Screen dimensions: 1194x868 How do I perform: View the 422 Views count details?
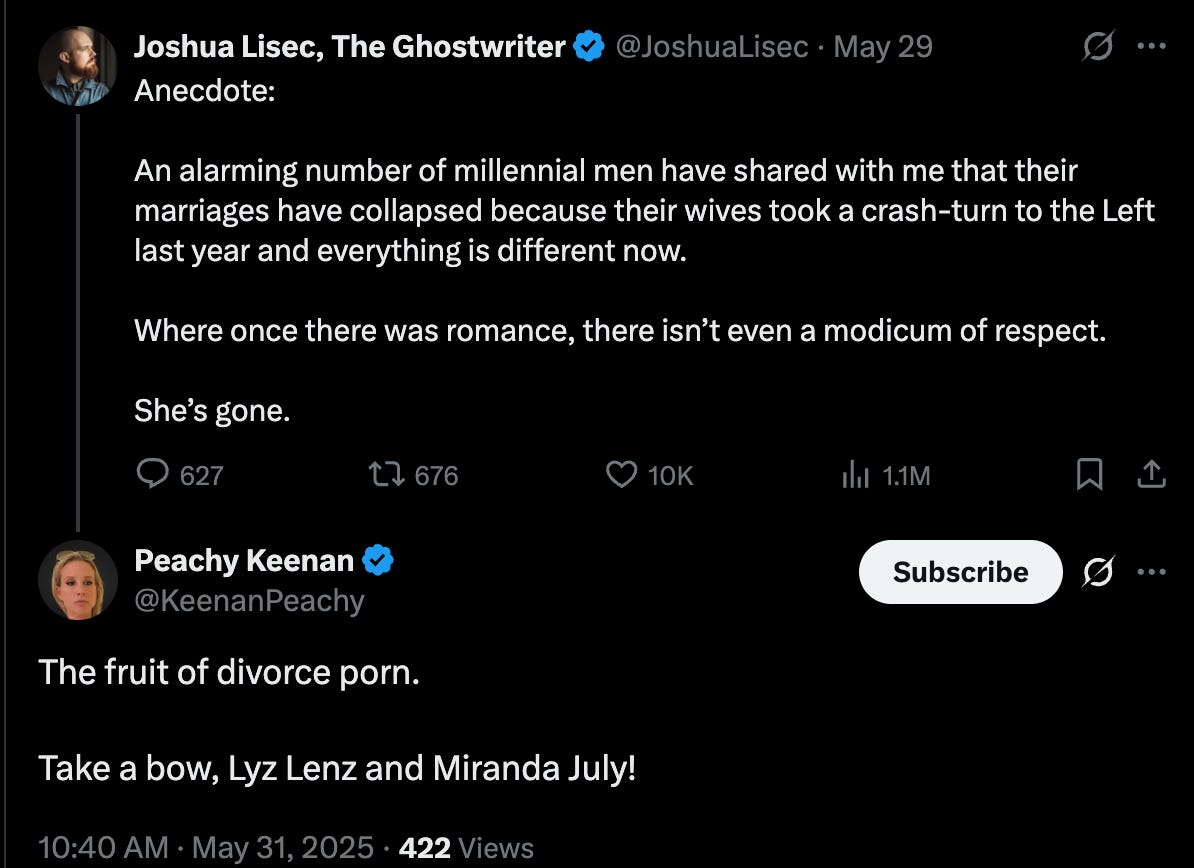(x=466, y=847)
